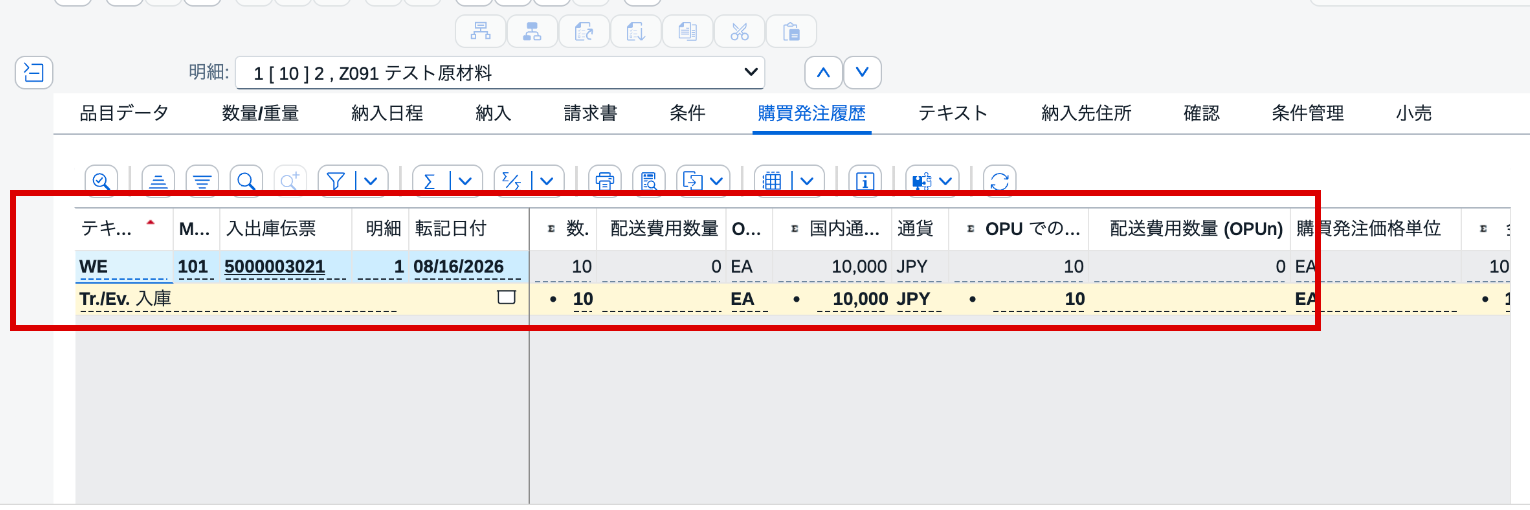This screenshot has height=510, width=1530.
Task: Click the export icon in table toolbar
Action: (x=693, y=181)
